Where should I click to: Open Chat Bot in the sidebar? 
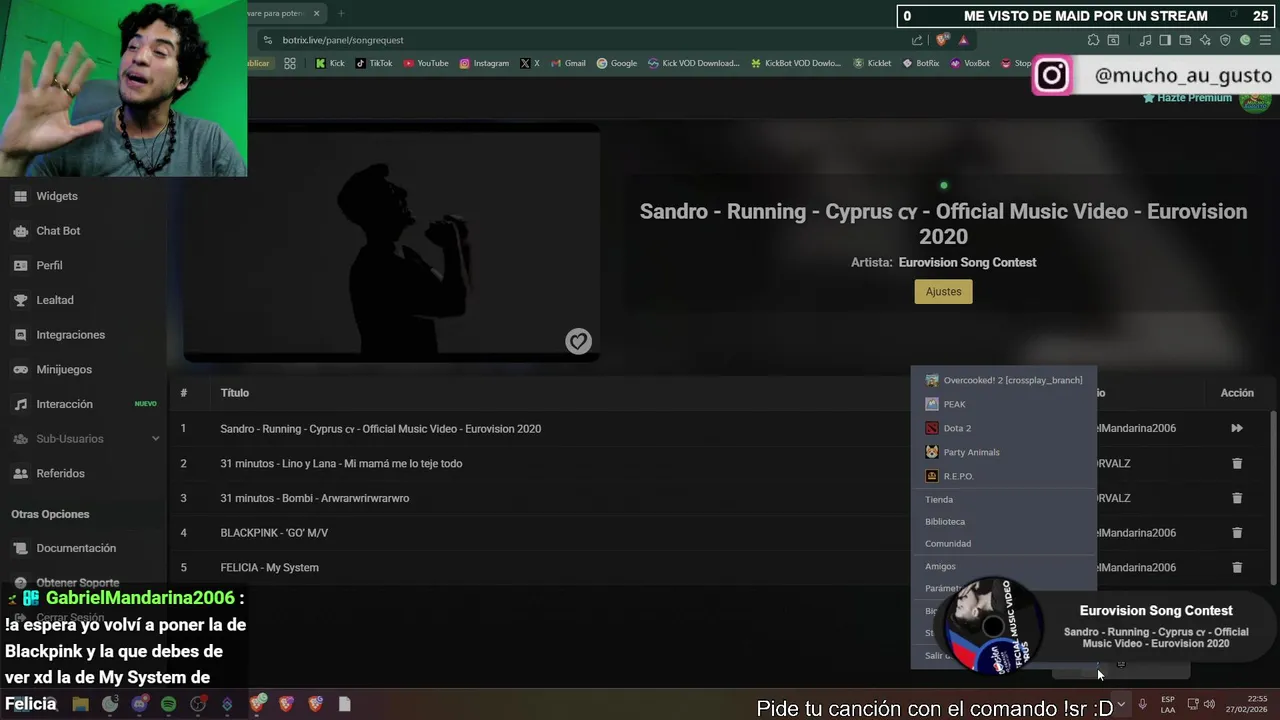point(58,231)
